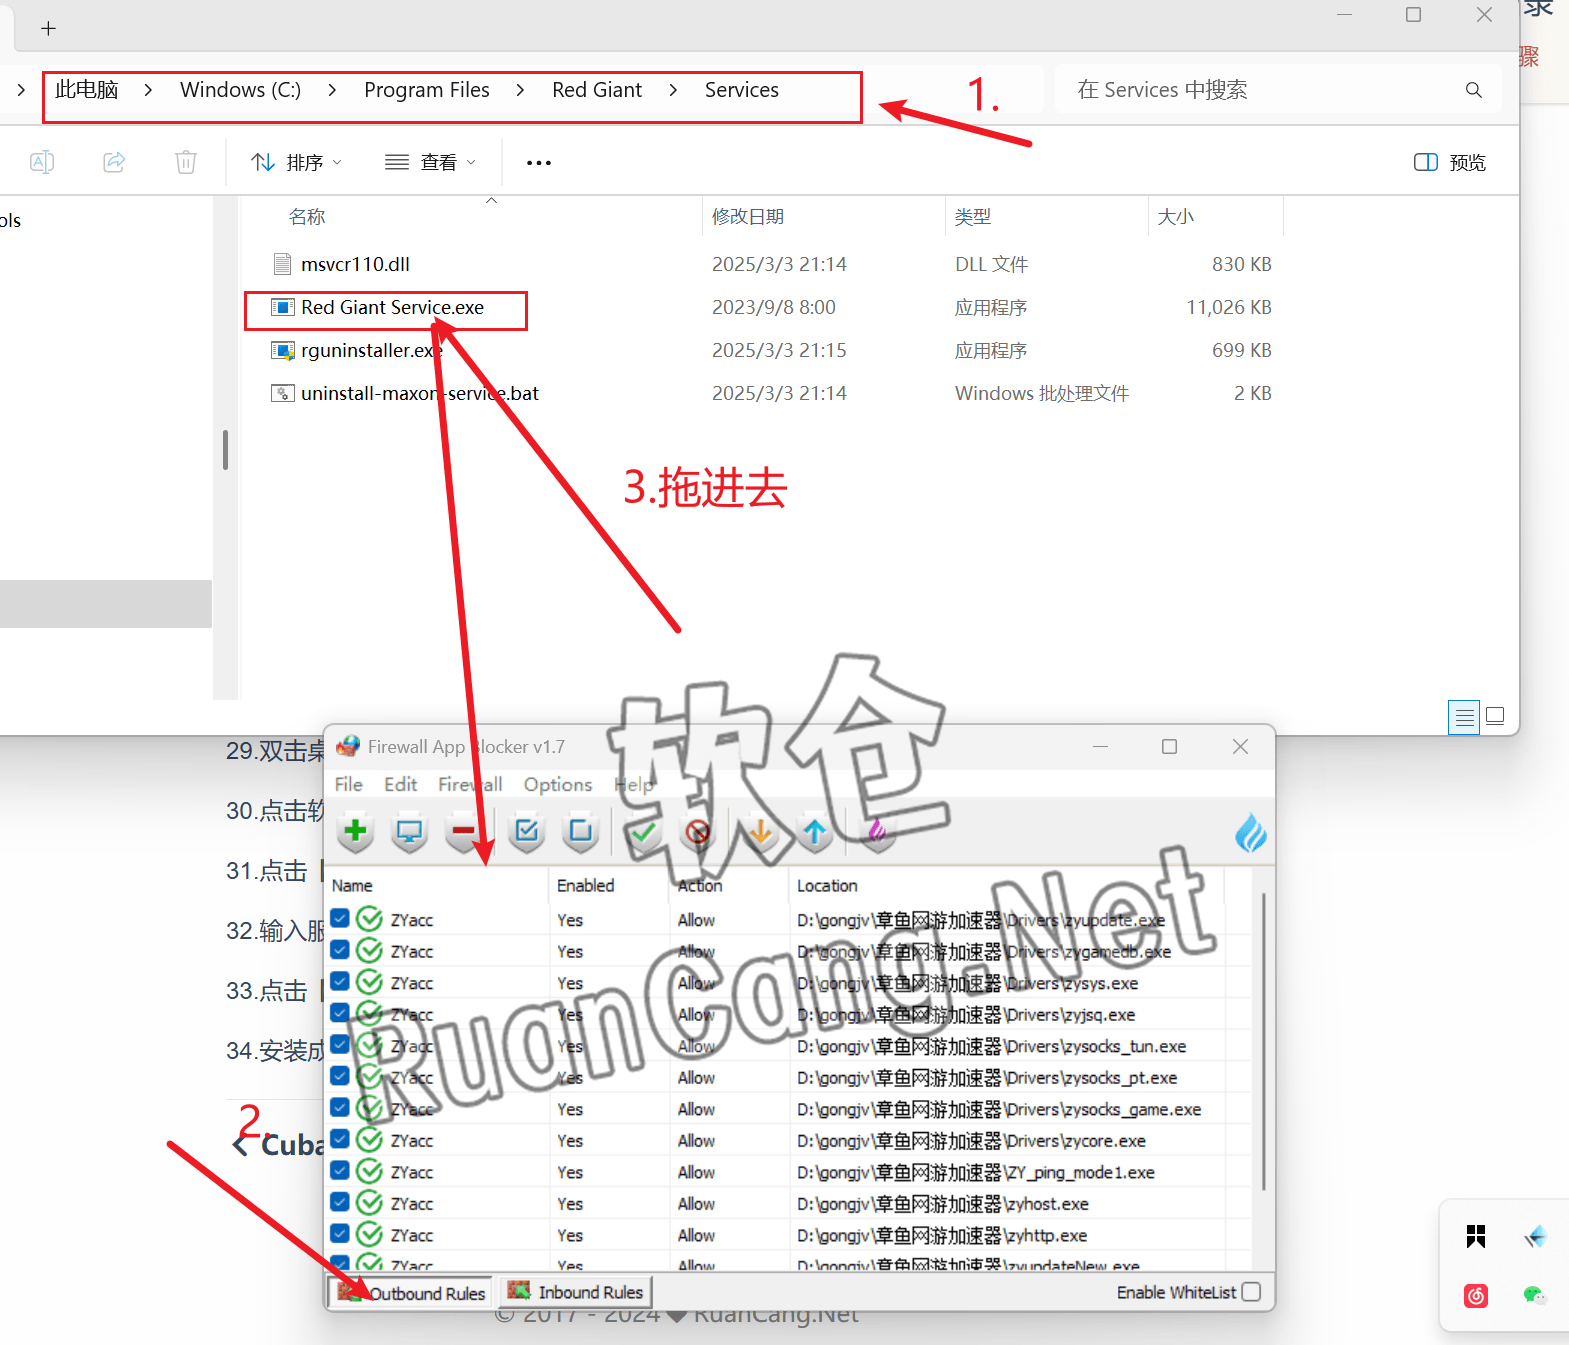Click the Select All checkmark-box toolbar icon
1569x1345 pixels.
coord(526,831)
